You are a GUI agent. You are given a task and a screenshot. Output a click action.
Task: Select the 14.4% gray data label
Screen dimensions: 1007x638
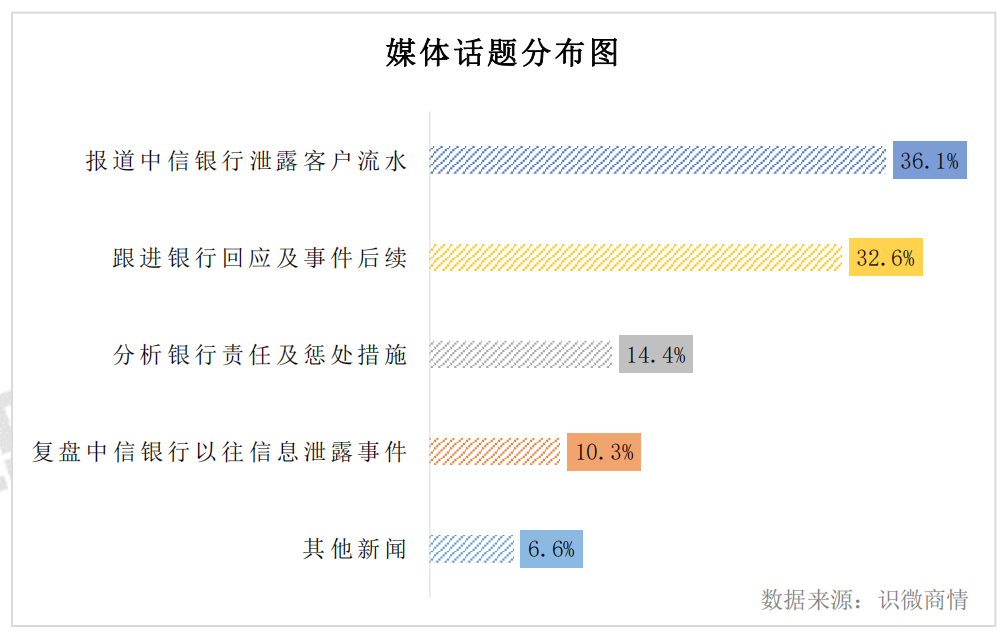tap(656, 354)
